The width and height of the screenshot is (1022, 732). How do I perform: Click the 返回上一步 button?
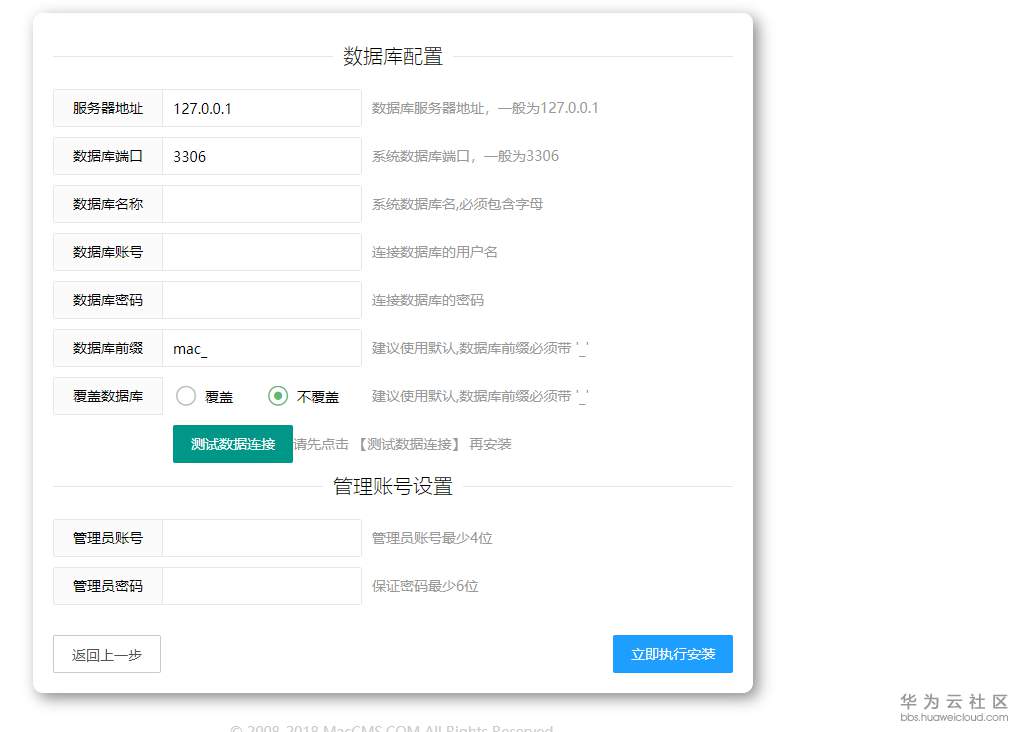coord(106,653)
